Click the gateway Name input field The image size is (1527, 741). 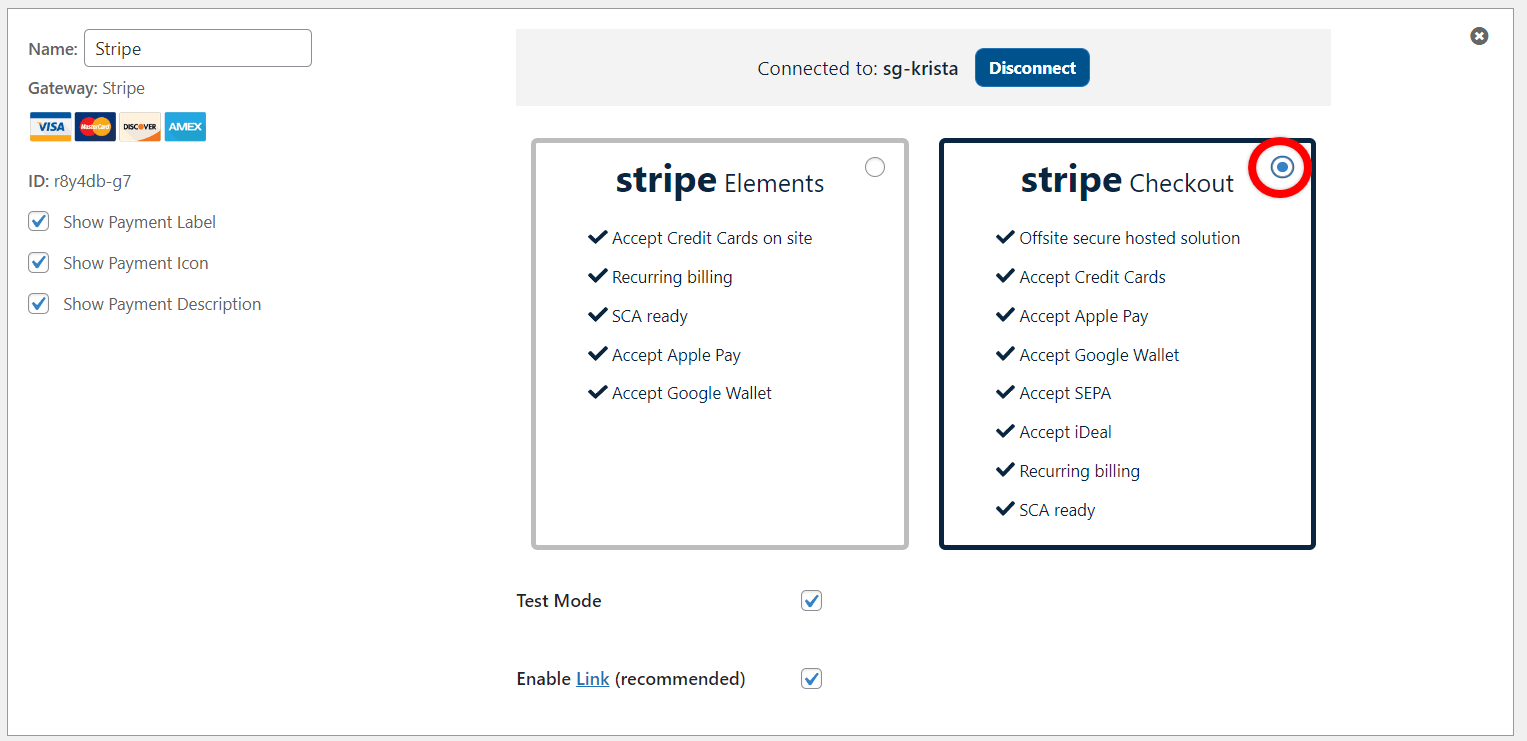[x=198, y=48]
